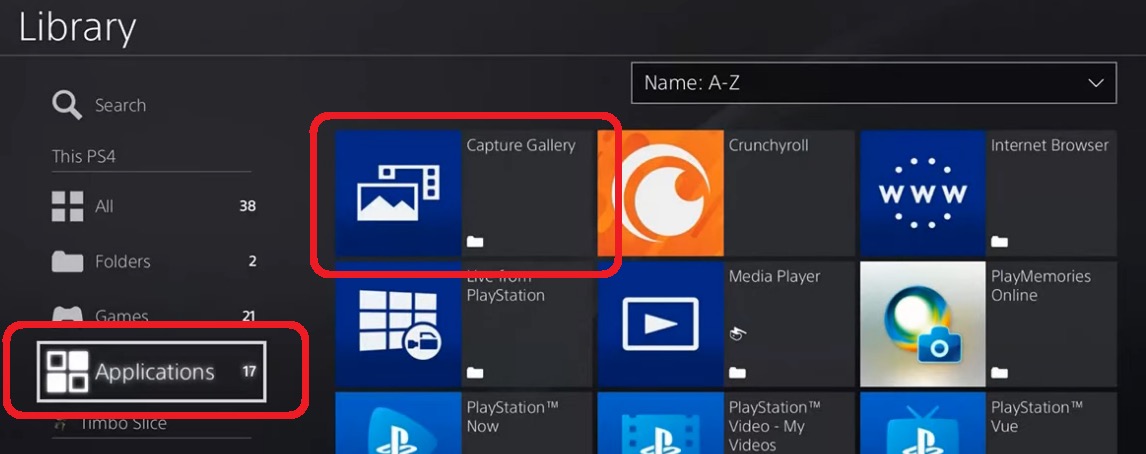Select the Applications category label
The width and height of the screenshot is (1146, 454).
pyautogui.click(x=155, y=372)
